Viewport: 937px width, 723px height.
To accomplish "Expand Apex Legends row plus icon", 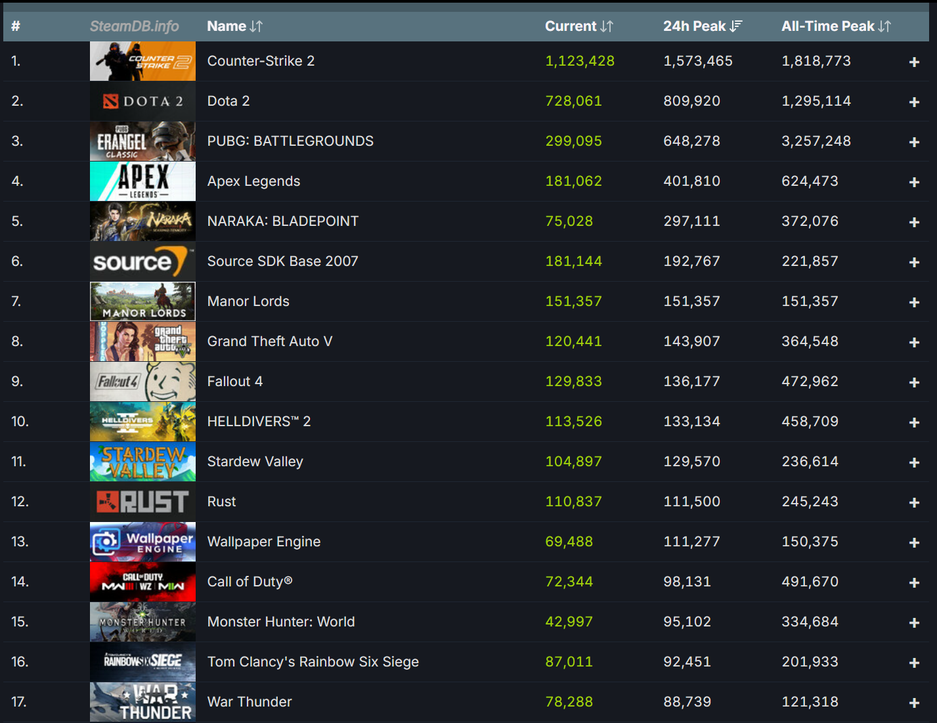I will (x=914, y=182).
